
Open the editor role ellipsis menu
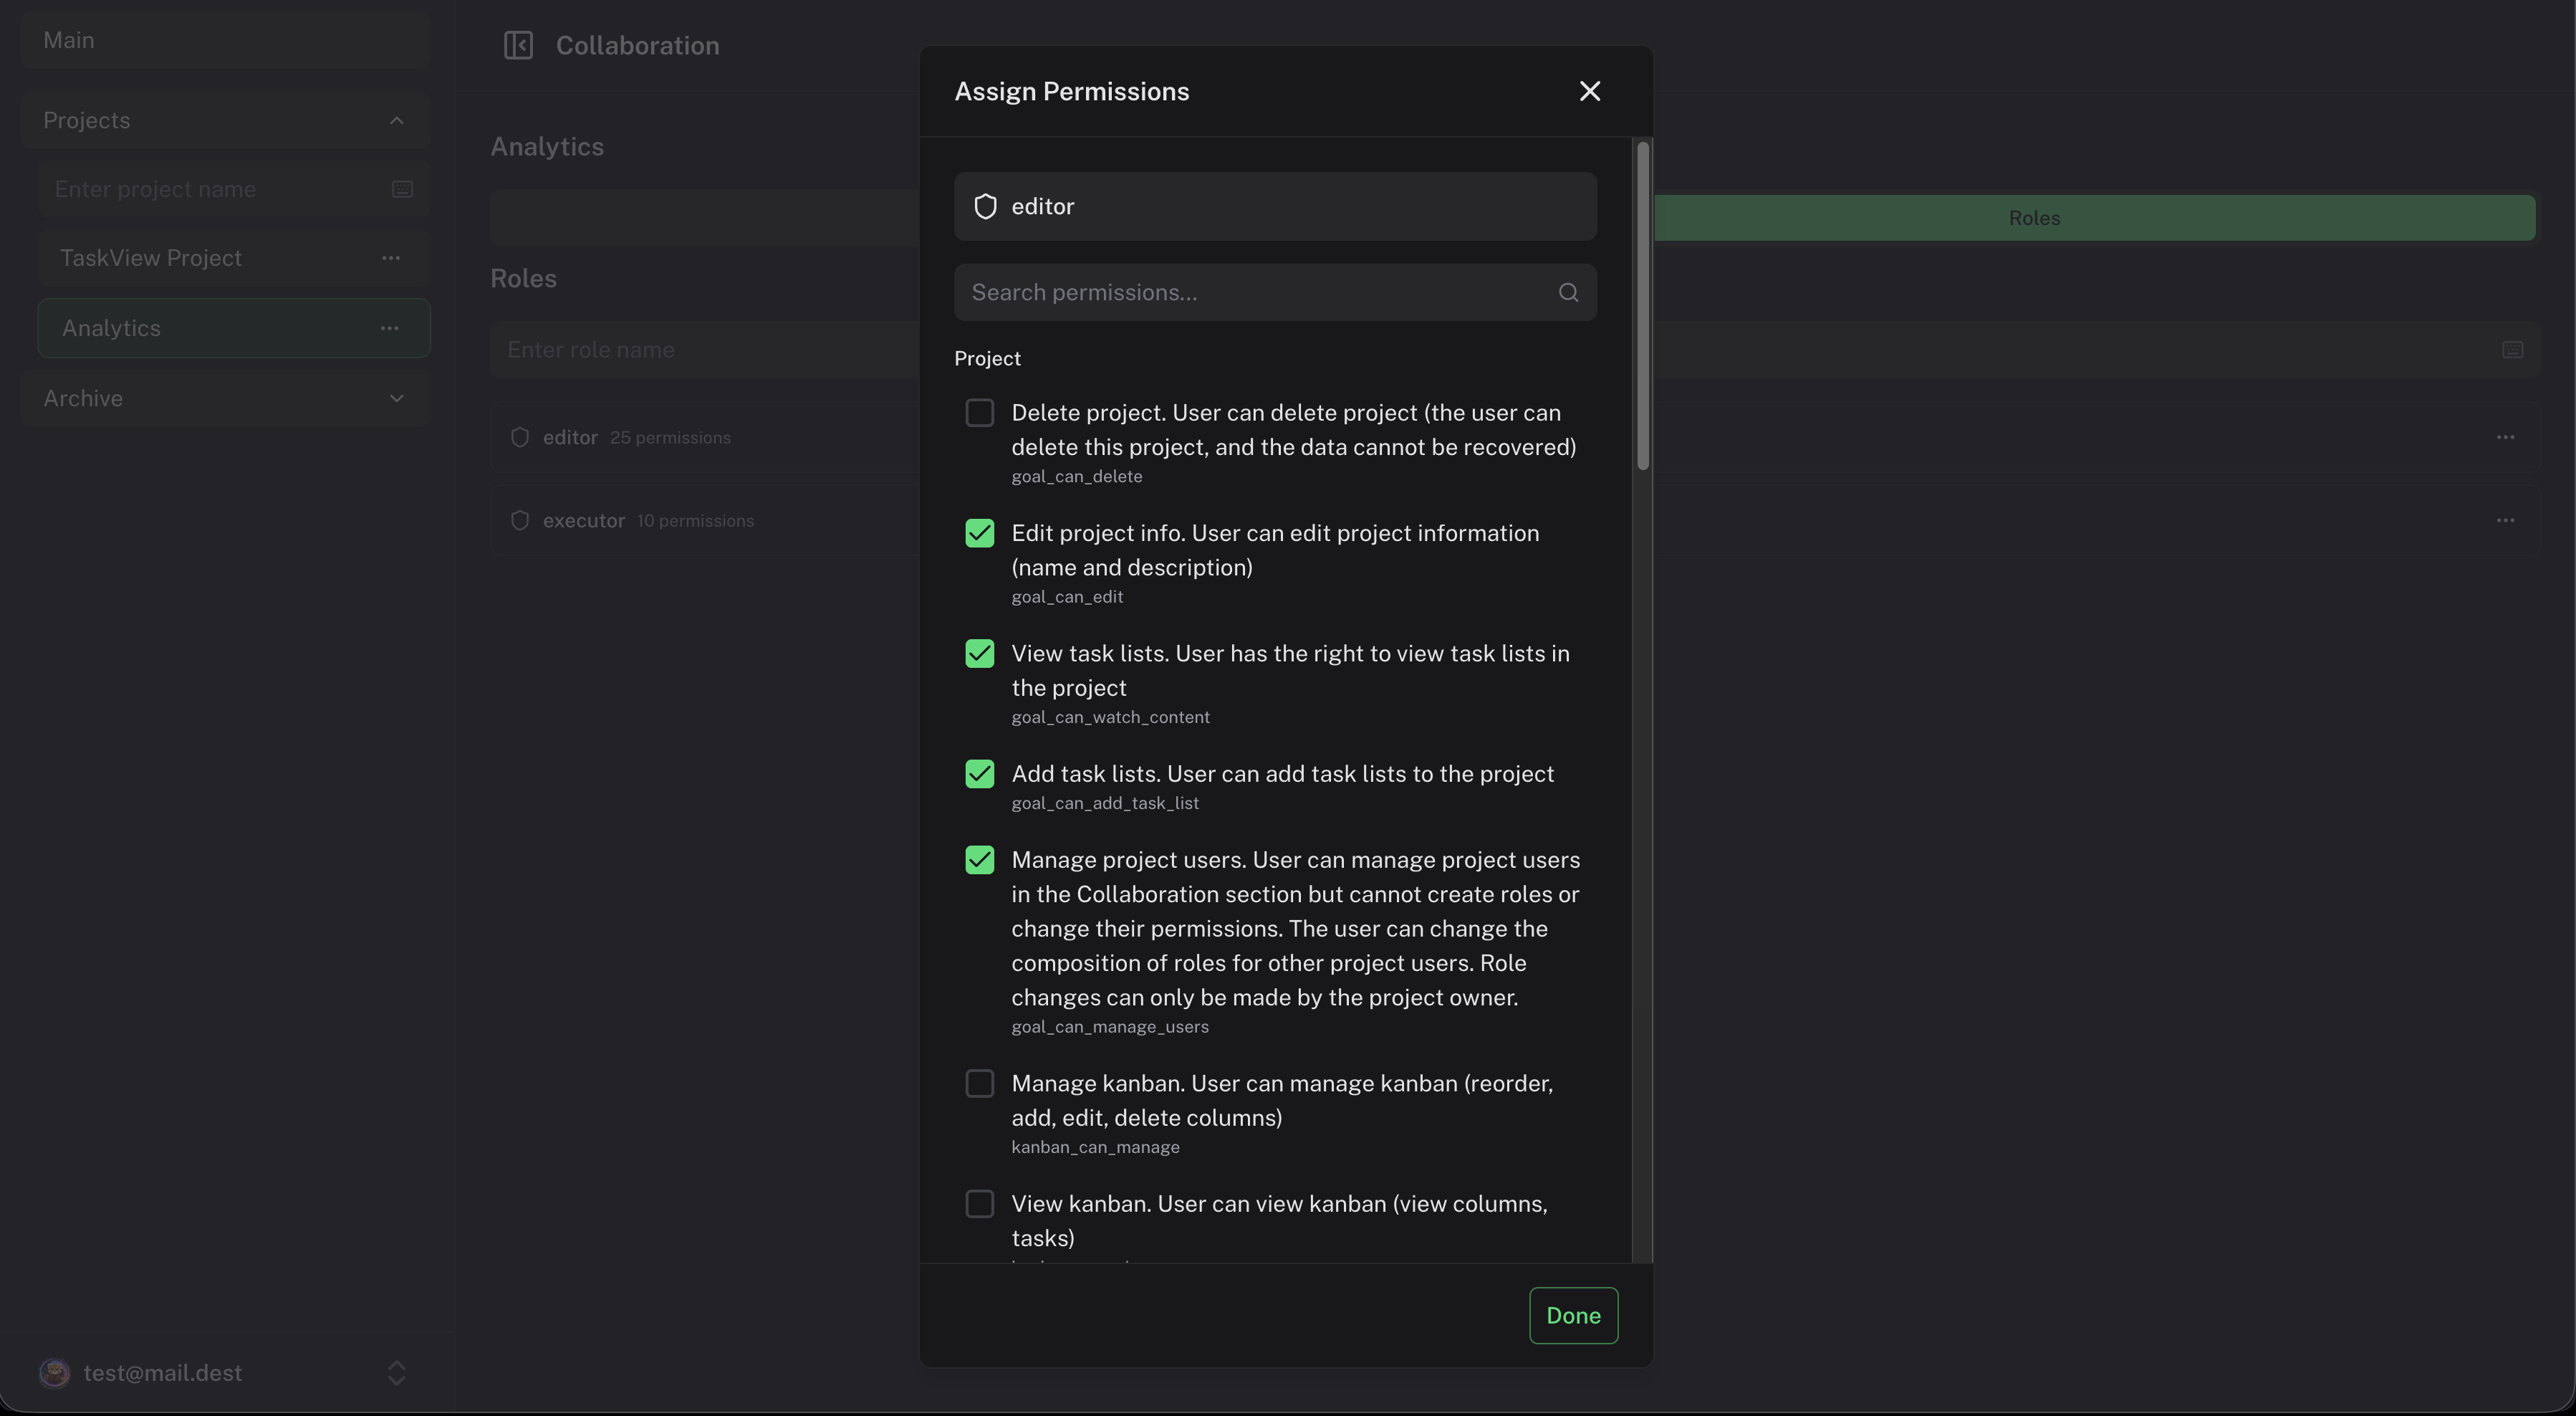click(2505, 437)
